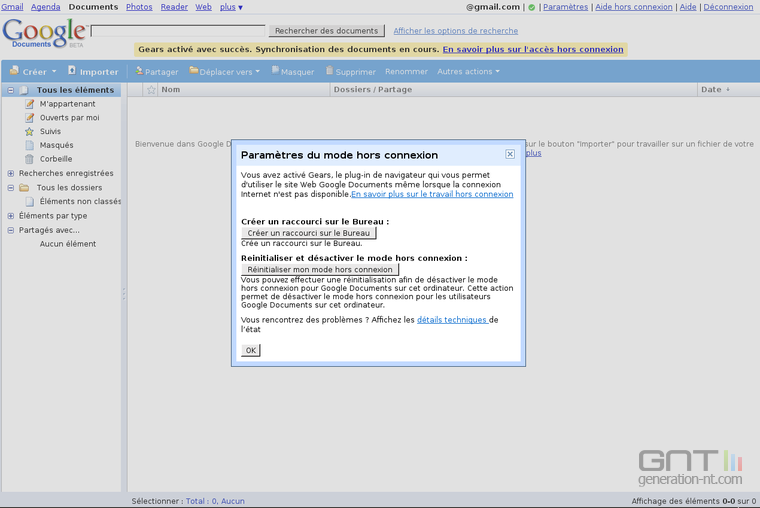Open the Créer dropdown menu
The height and width of the screenshot is (508, 760).
pyautogui.click(x=33, y=71)
